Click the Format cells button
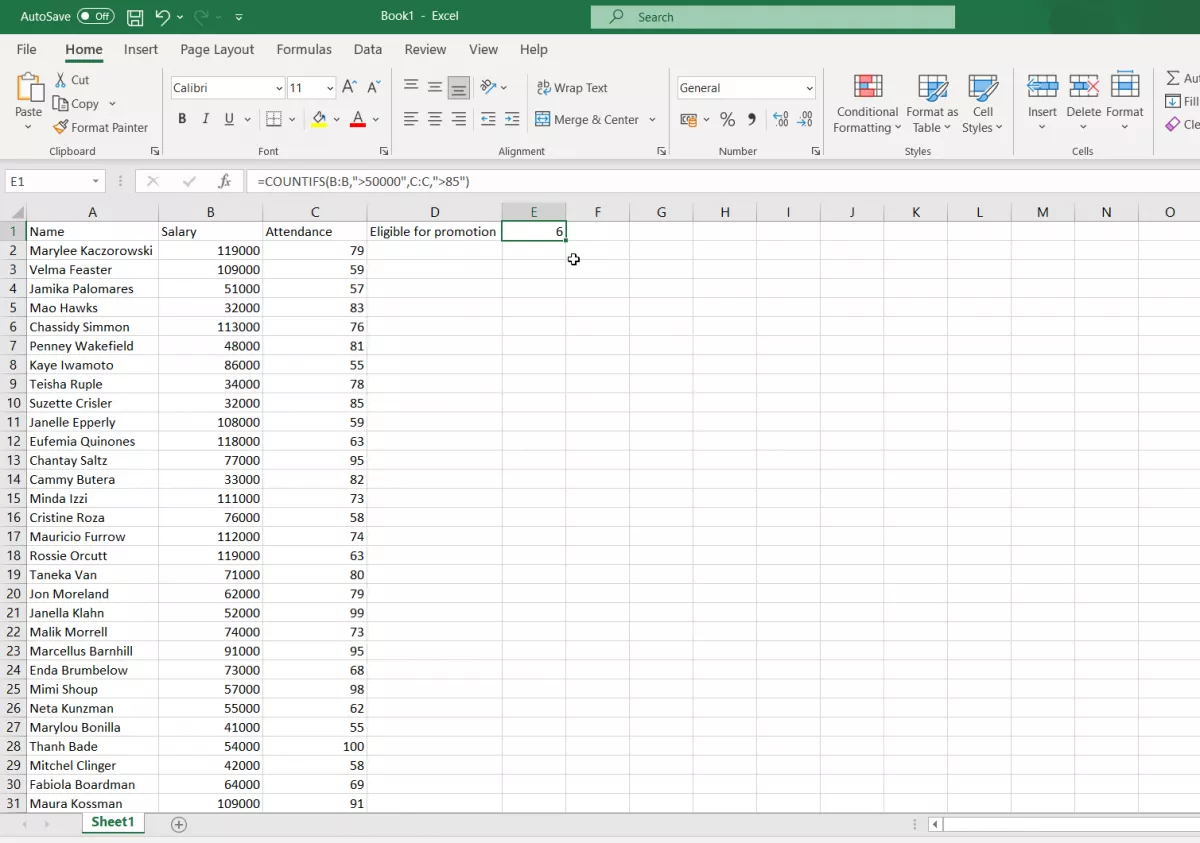 coord(1125,100)
